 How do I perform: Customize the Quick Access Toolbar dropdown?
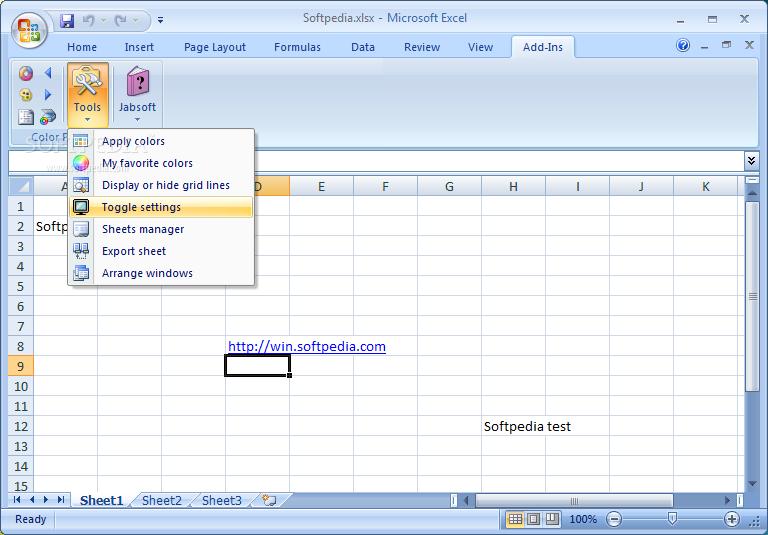point(161,21)
